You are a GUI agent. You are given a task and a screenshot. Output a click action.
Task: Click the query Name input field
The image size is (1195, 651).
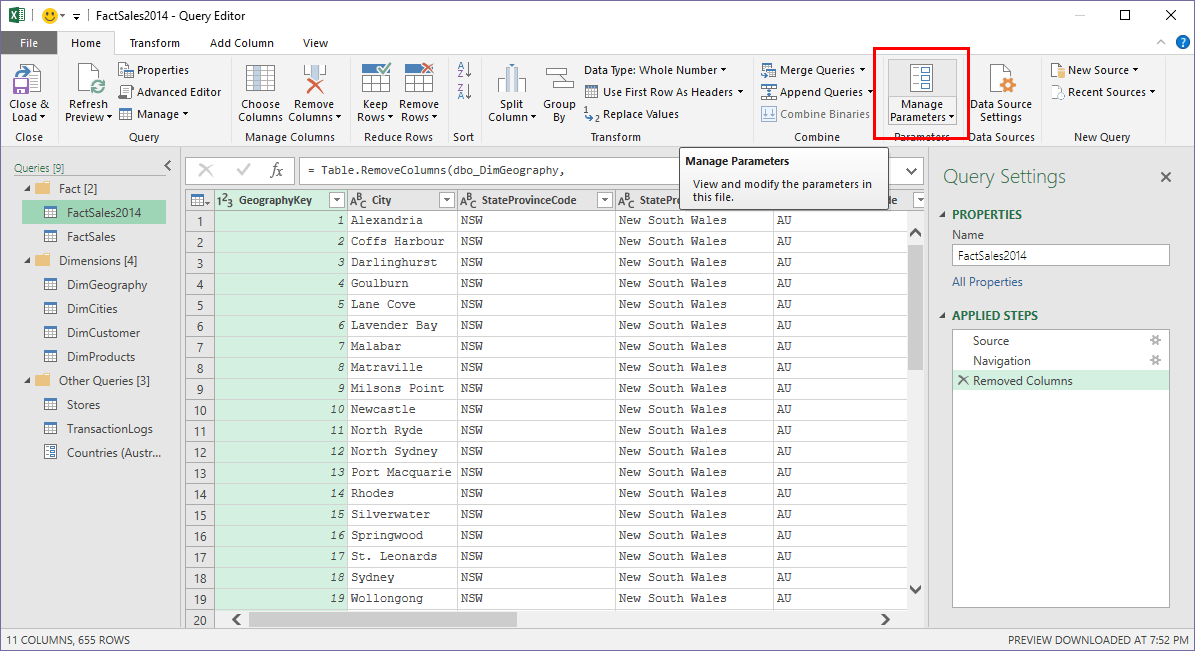[1060, 255]
